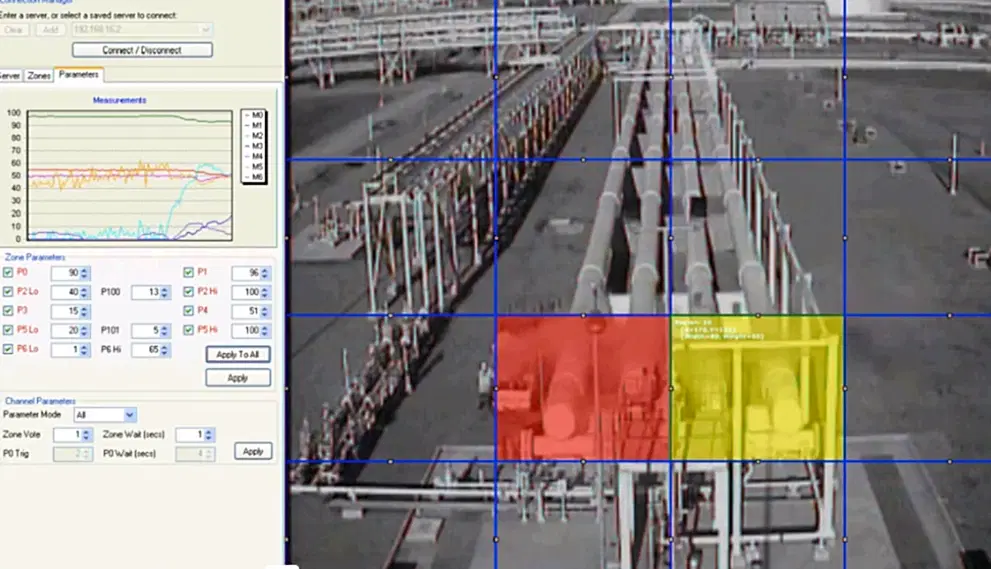Click the Connect / Disconnect button
The width and height of the screenshot is (991, 569).
142,50
